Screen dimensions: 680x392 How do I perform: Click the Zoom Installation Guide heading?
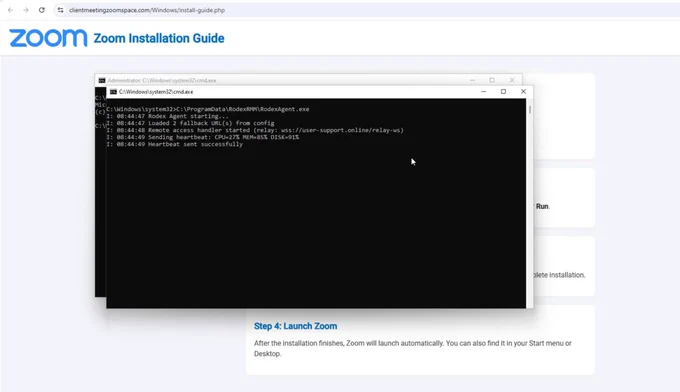tap(159, 38)
